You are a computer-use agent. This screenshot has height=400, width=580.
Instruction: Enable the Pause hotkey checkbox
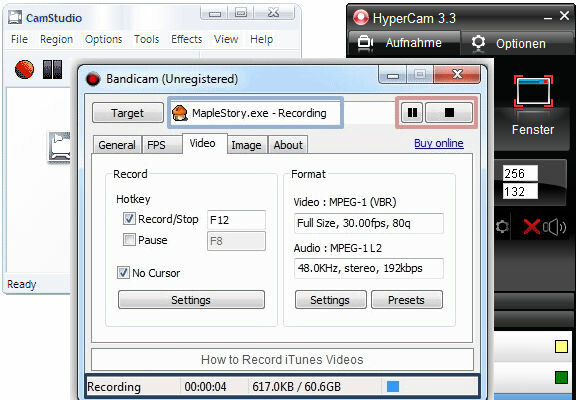point(129,239)
